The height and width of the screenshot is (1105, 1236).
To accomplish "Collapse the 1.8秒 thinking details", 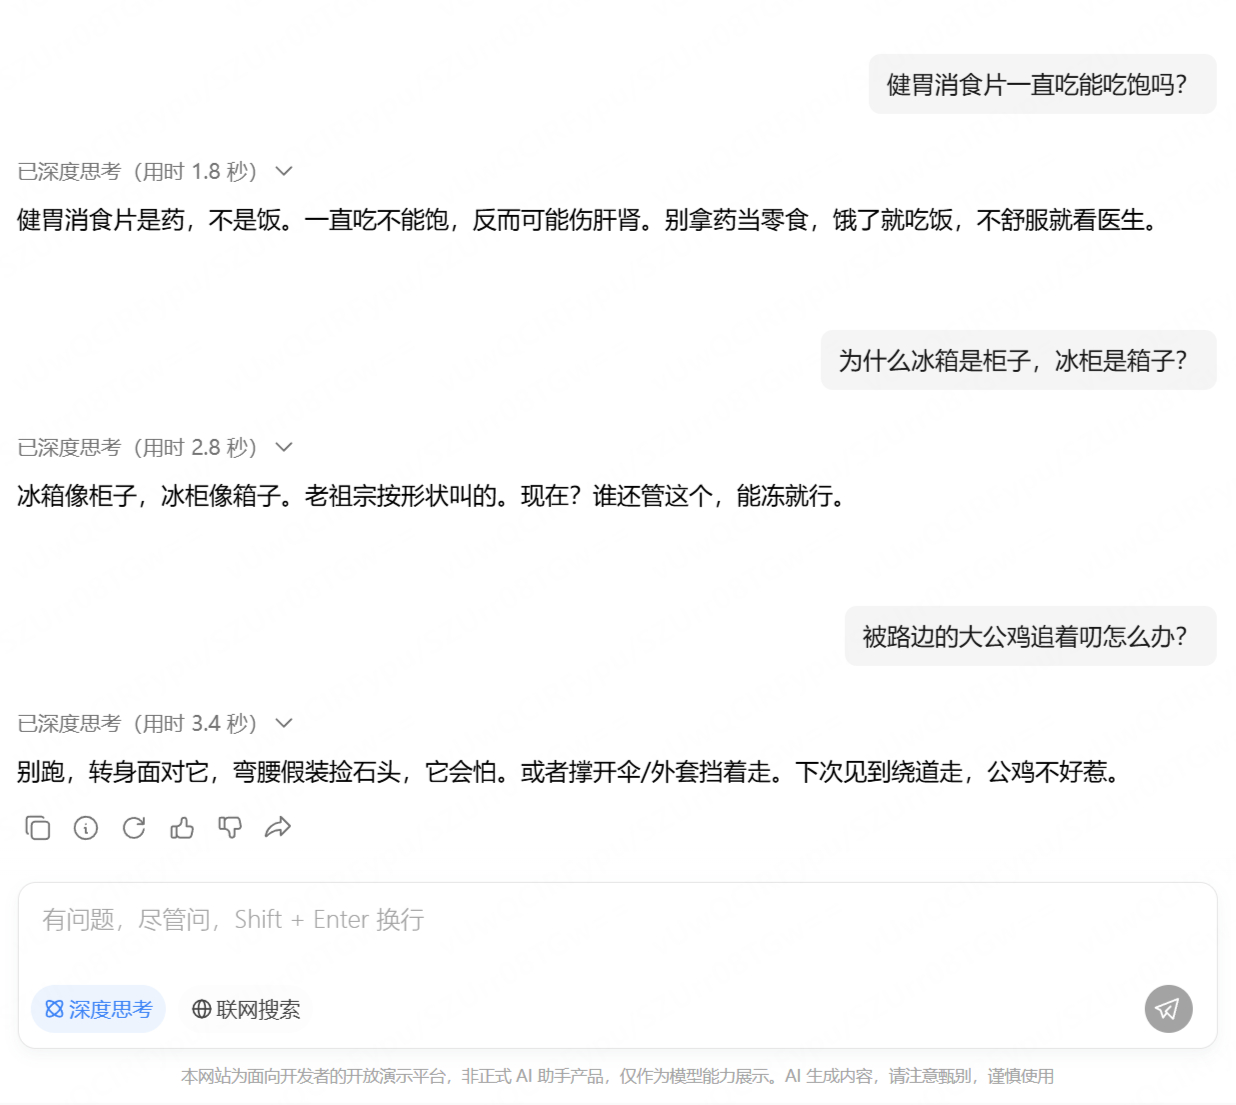I will click(283, 171).
